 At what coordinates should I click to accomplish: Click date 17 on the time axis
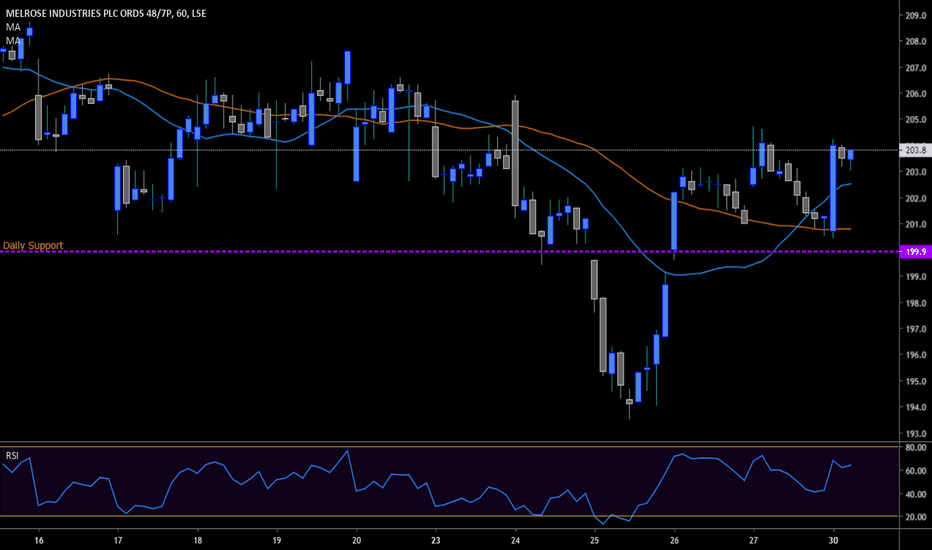118,540
